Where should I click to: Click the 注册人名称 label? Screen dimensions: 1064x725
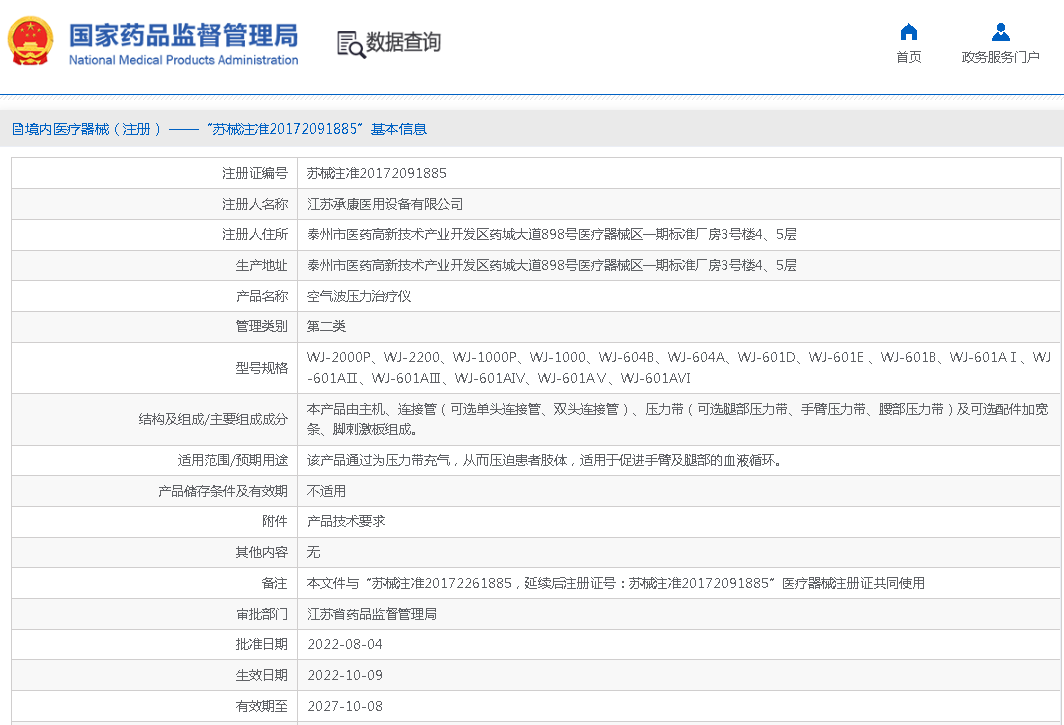254,204
